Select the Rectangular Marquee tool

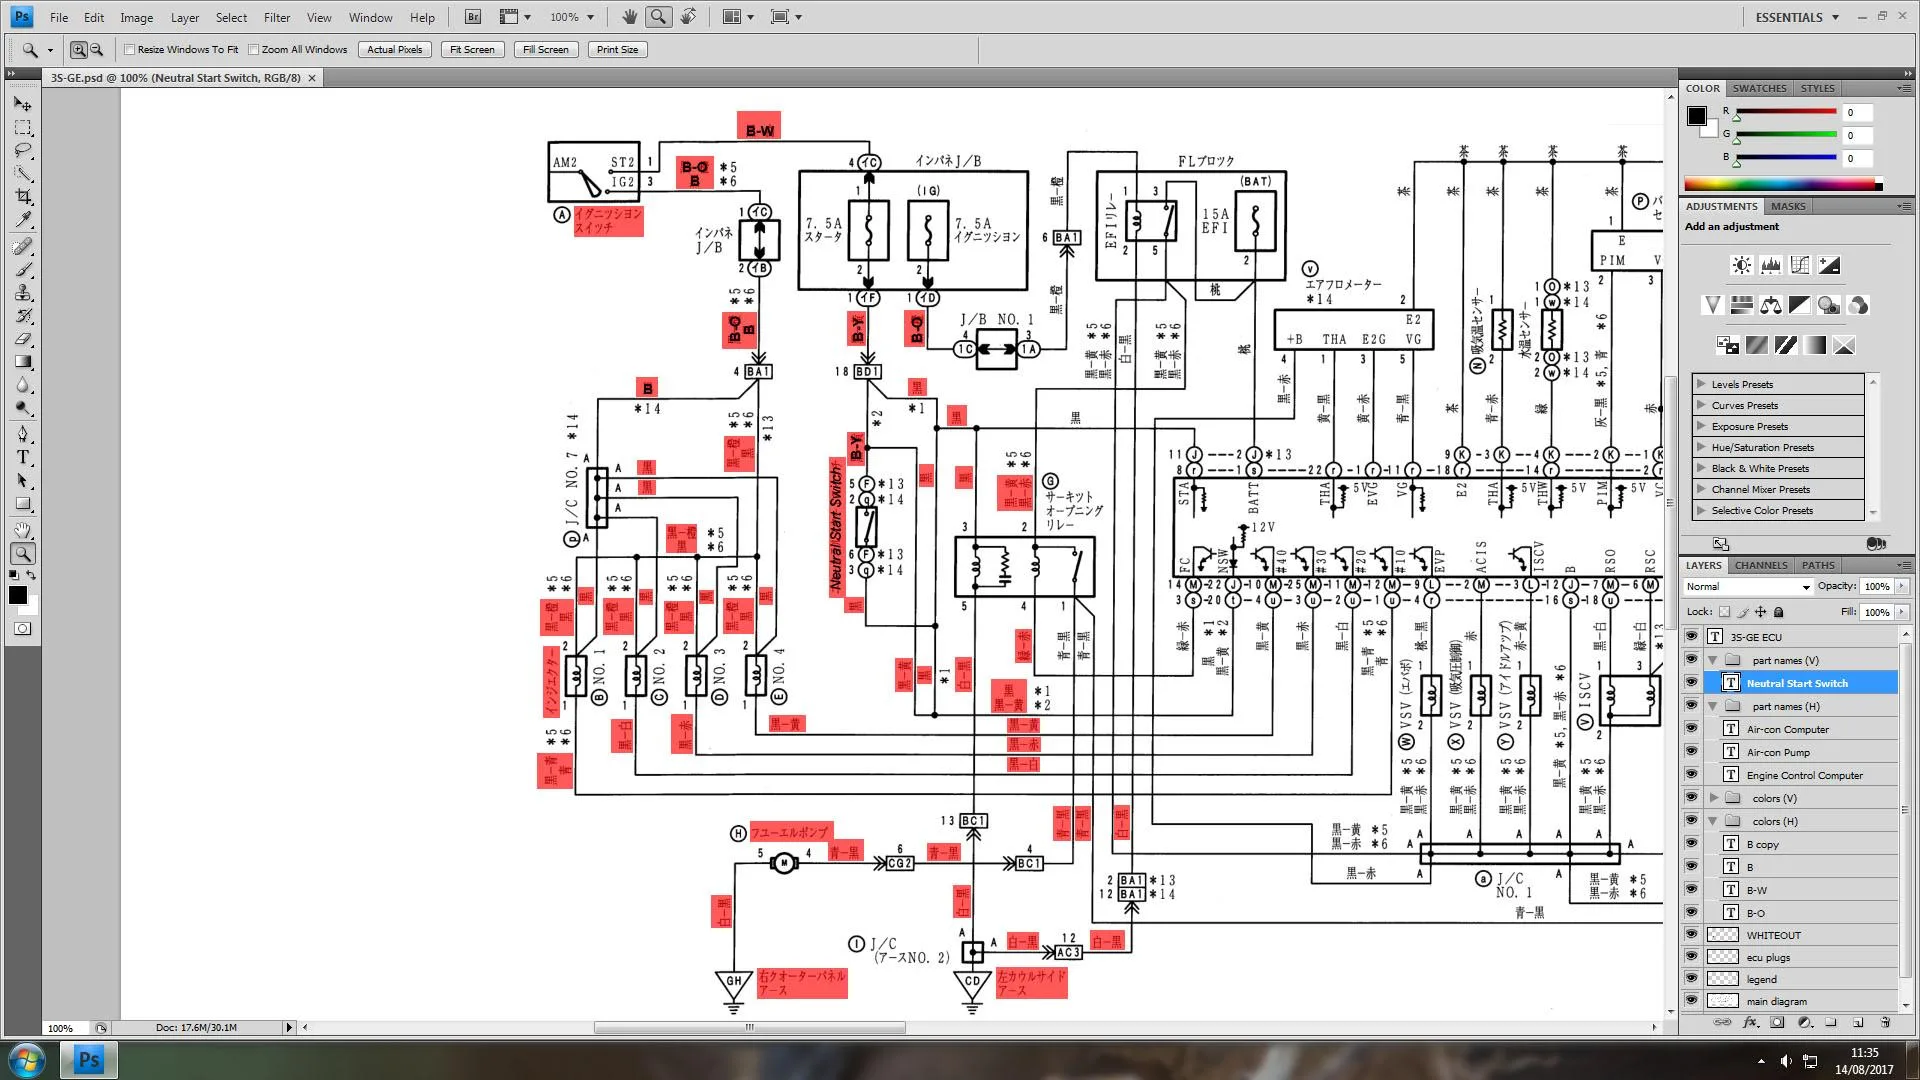point(23,128)
